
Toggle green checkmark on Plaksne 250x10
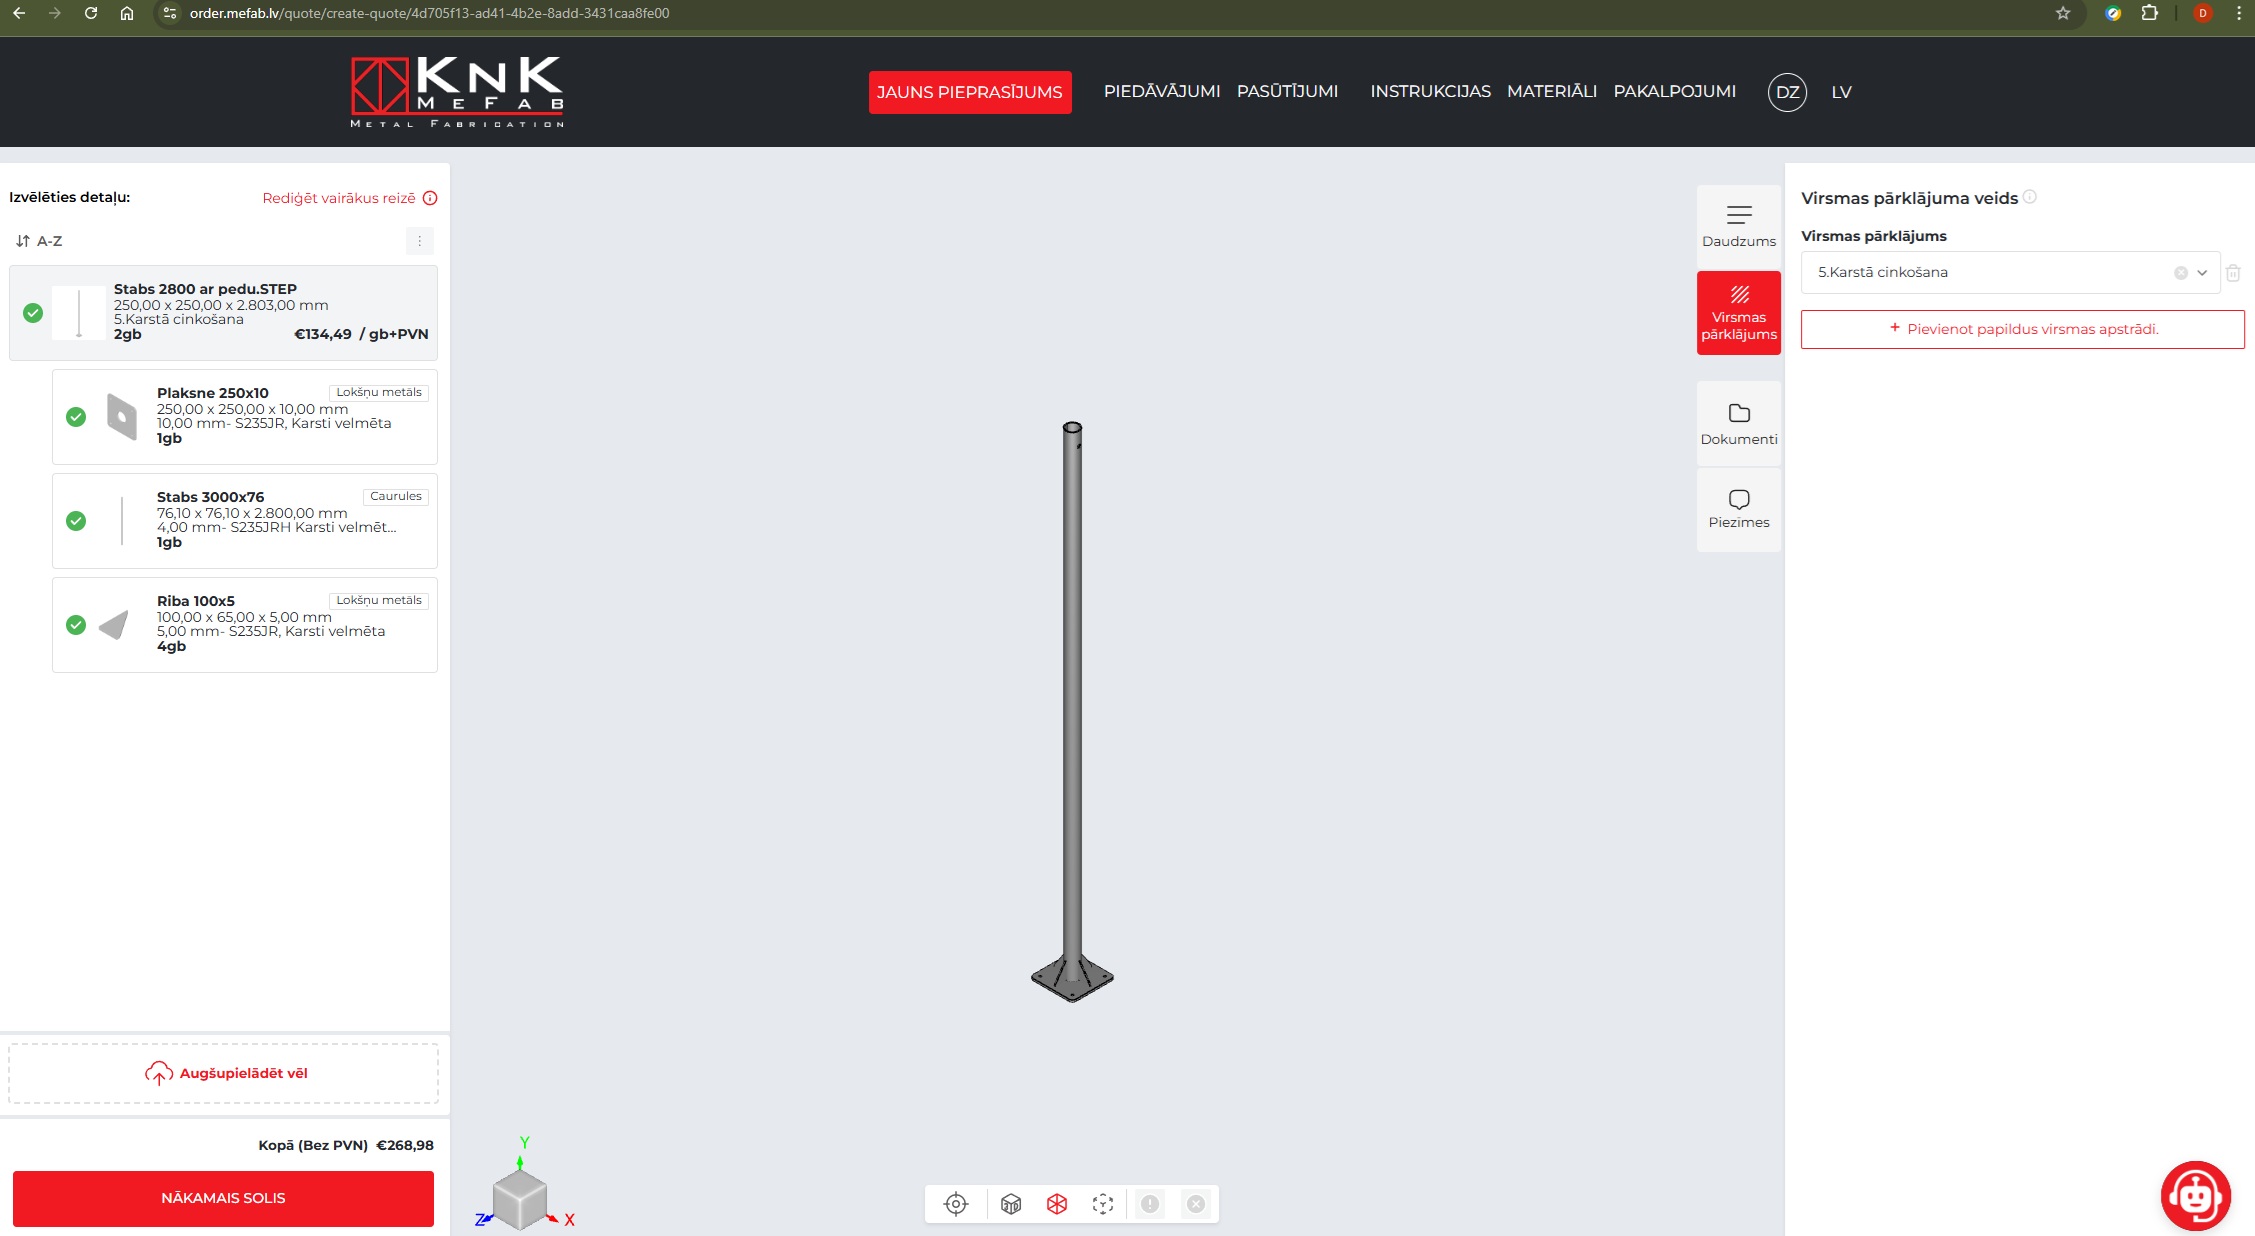(76, 417)
